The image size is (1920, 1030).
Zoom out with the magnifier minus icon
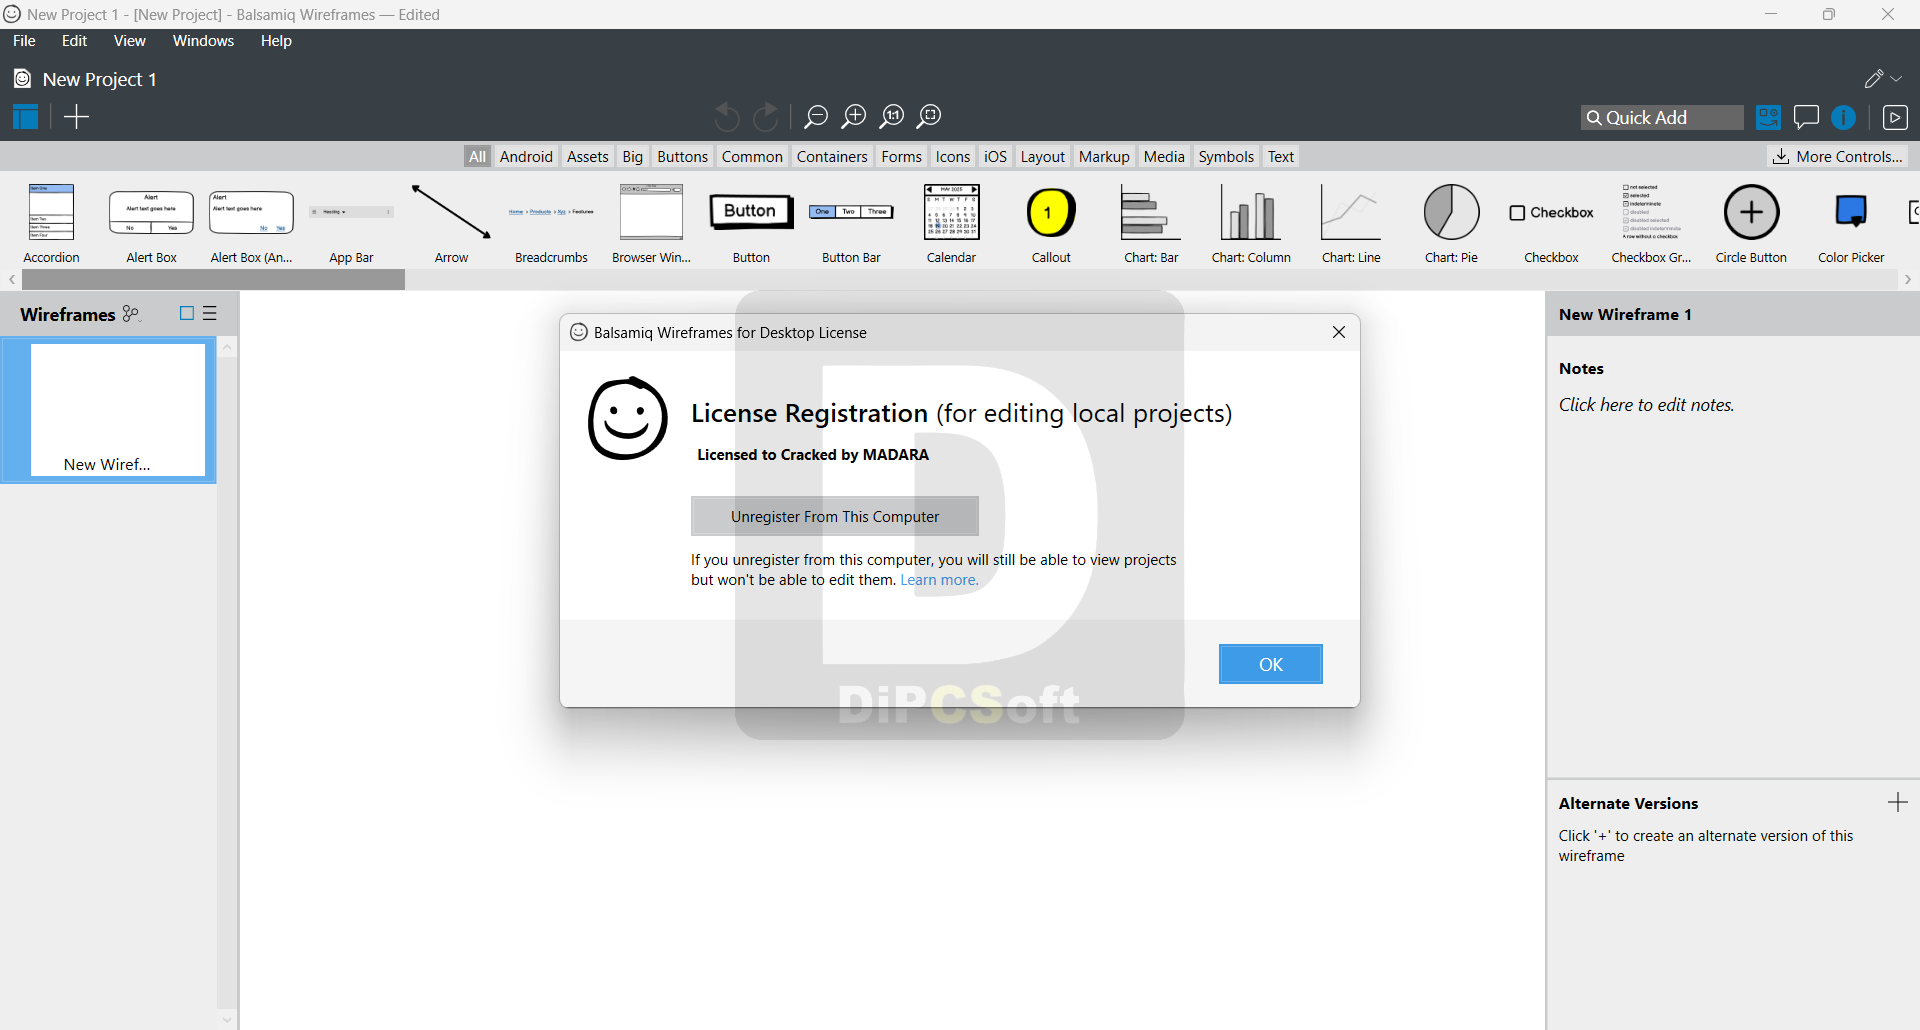[x=816, y=117]
